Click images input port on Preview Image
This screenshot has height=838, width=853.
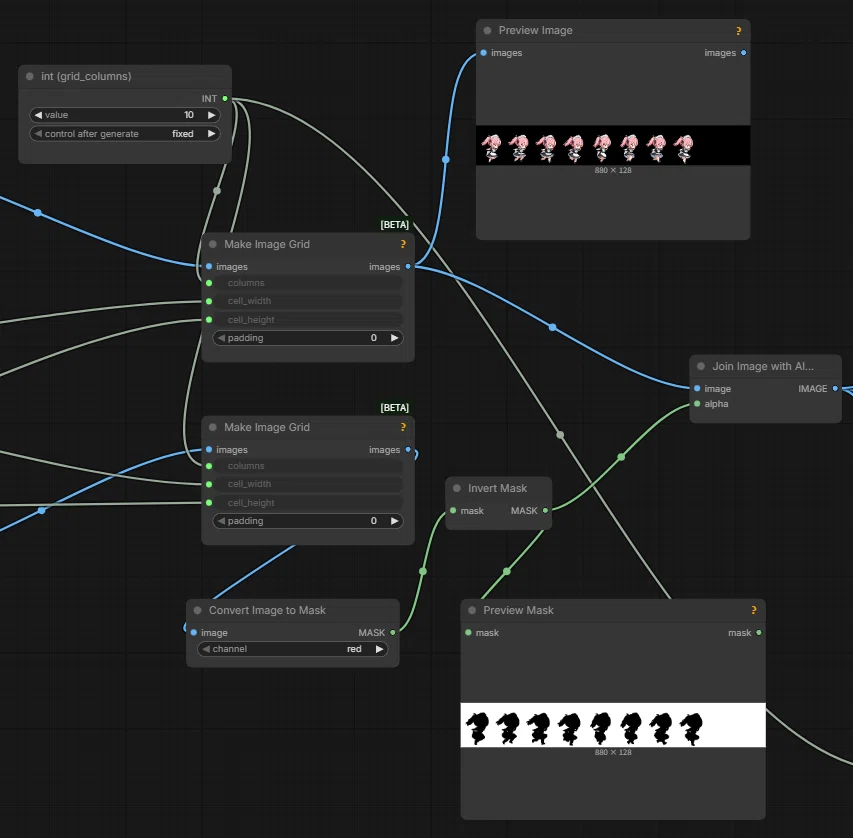tap(484, 53)
